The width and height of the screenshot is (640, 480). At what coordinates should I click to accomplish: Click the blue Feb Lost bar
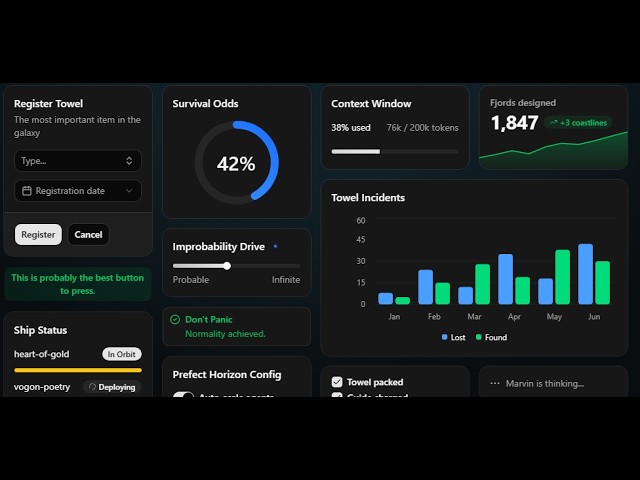[x=425, y=287]
